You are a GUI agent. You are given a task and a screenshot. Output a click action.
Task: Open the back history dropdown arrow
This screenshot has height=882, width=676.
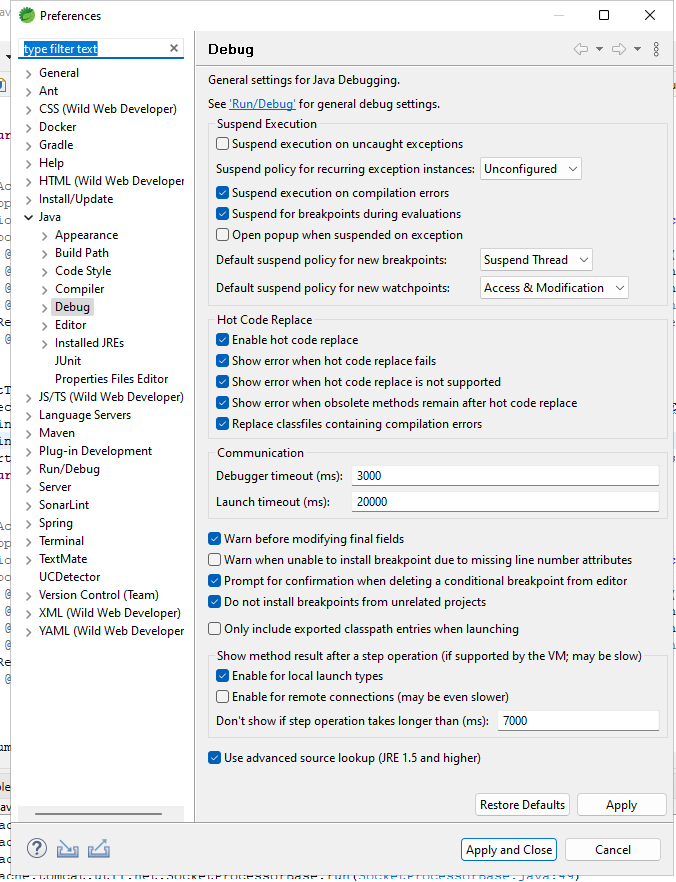tap(600, 49)
